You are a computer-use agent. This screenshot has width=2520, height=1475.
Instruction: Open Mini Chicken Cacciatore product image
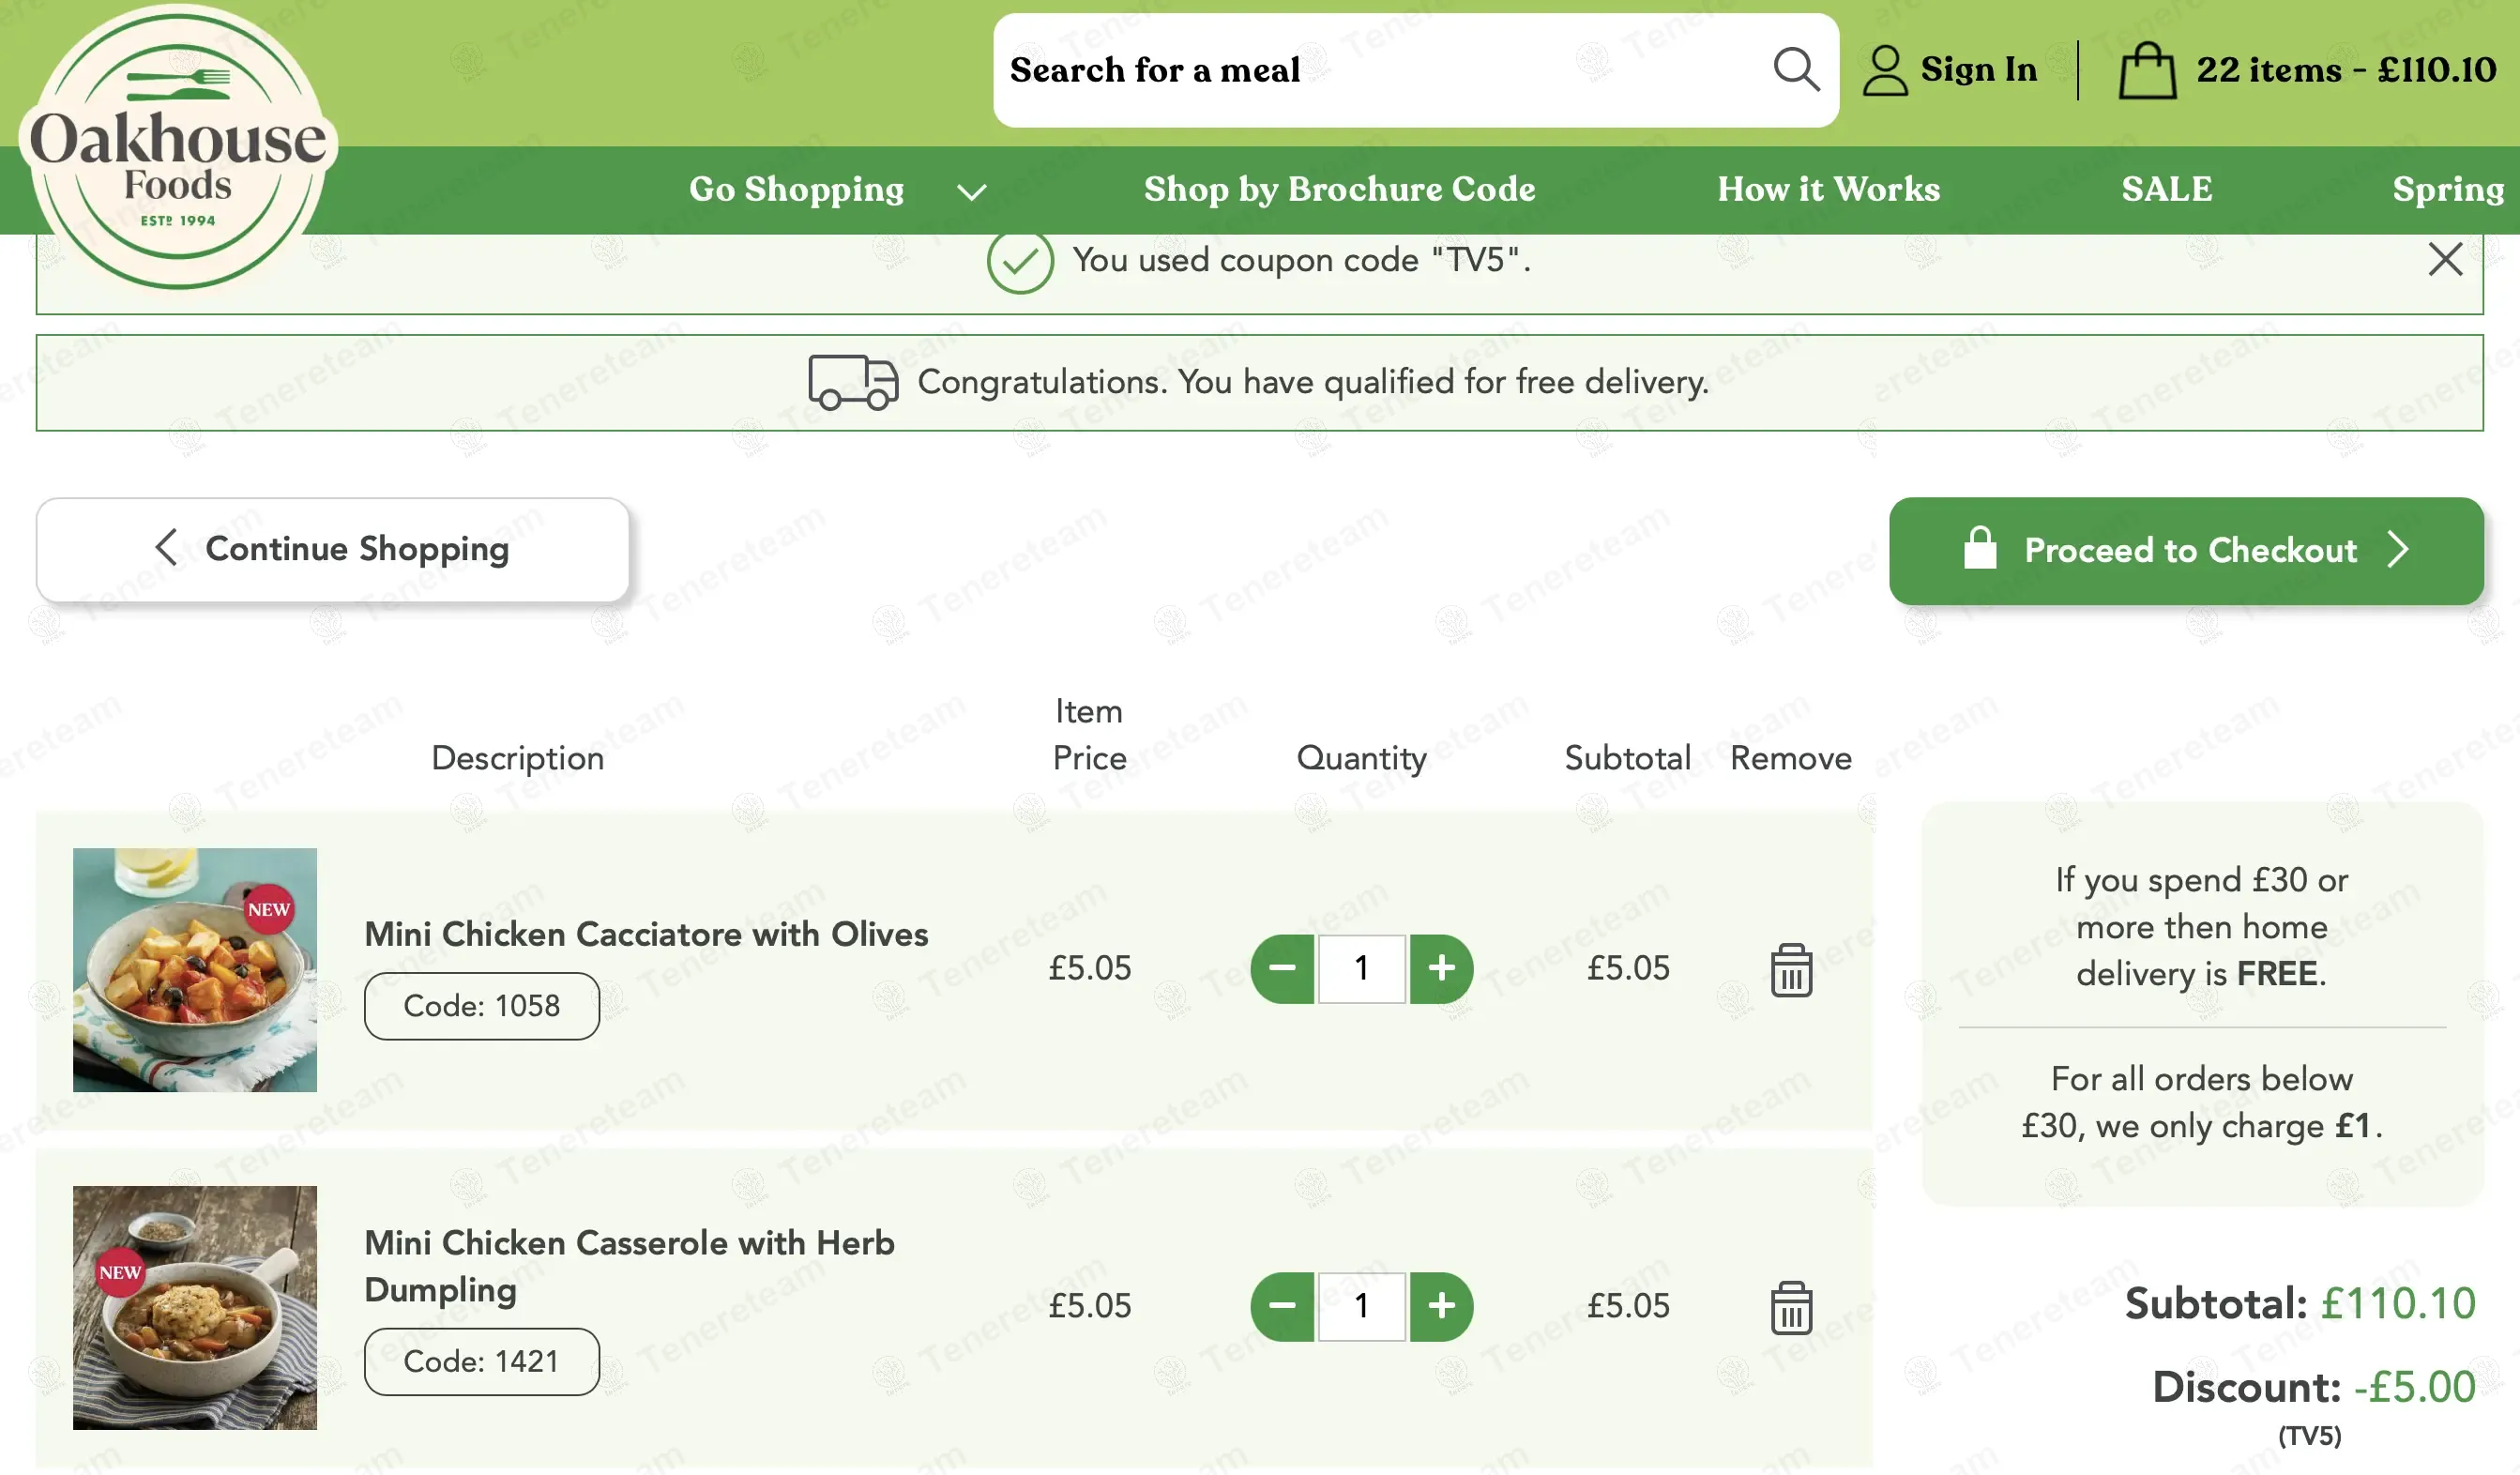[195, 970]
